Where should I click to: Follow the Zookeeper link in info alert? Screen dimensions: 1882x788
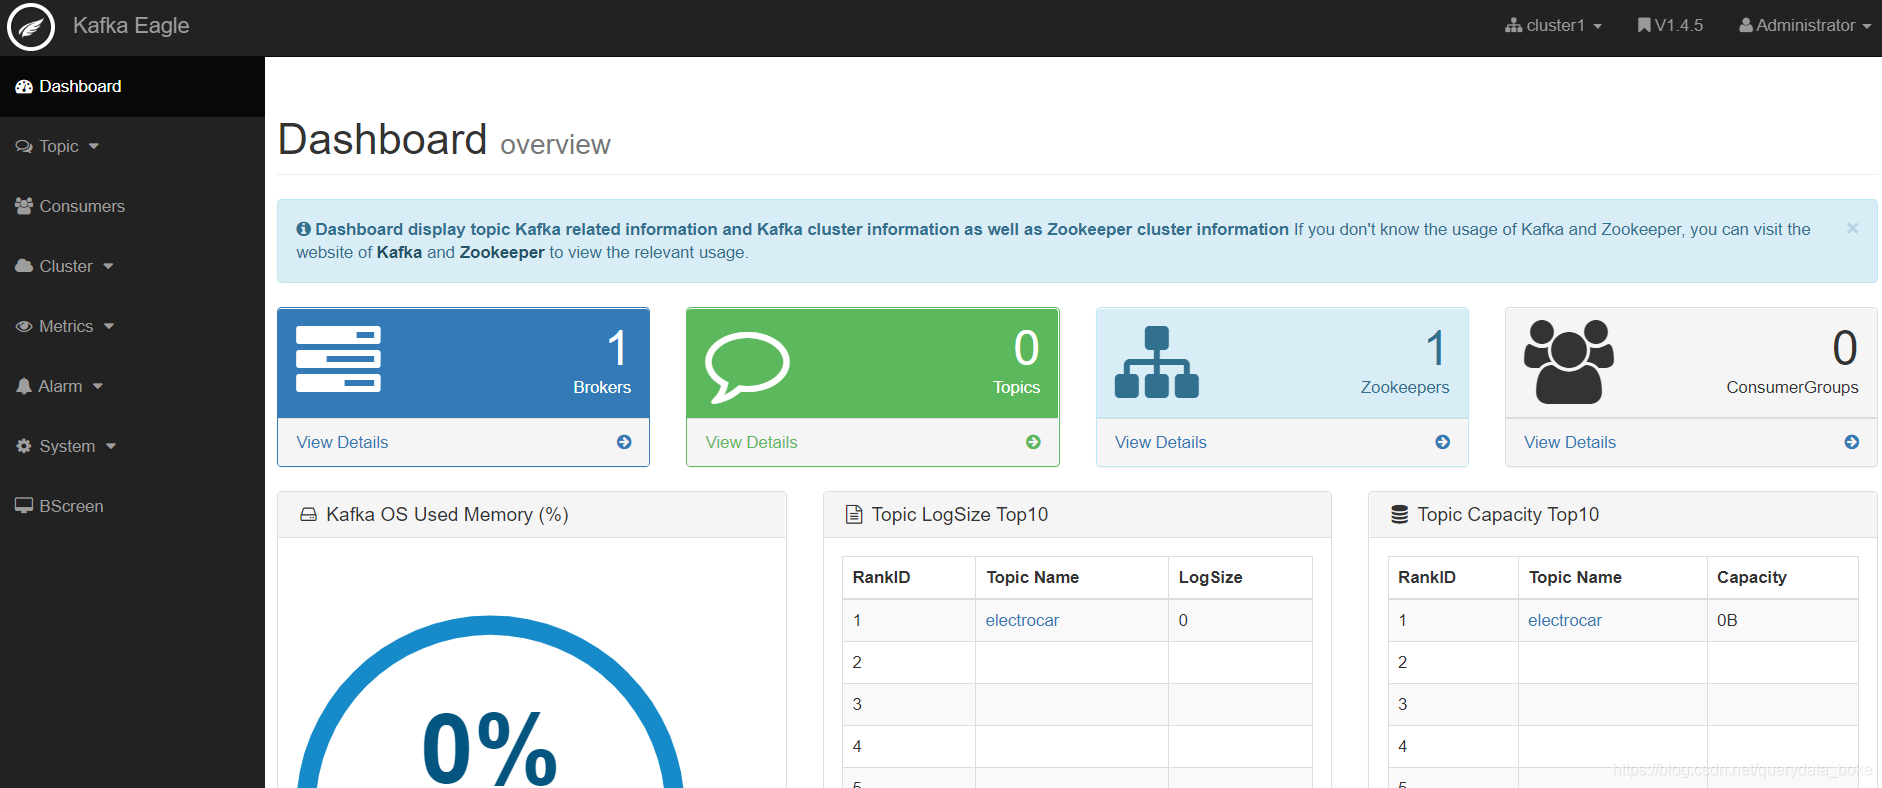click(x=502, y=252)
